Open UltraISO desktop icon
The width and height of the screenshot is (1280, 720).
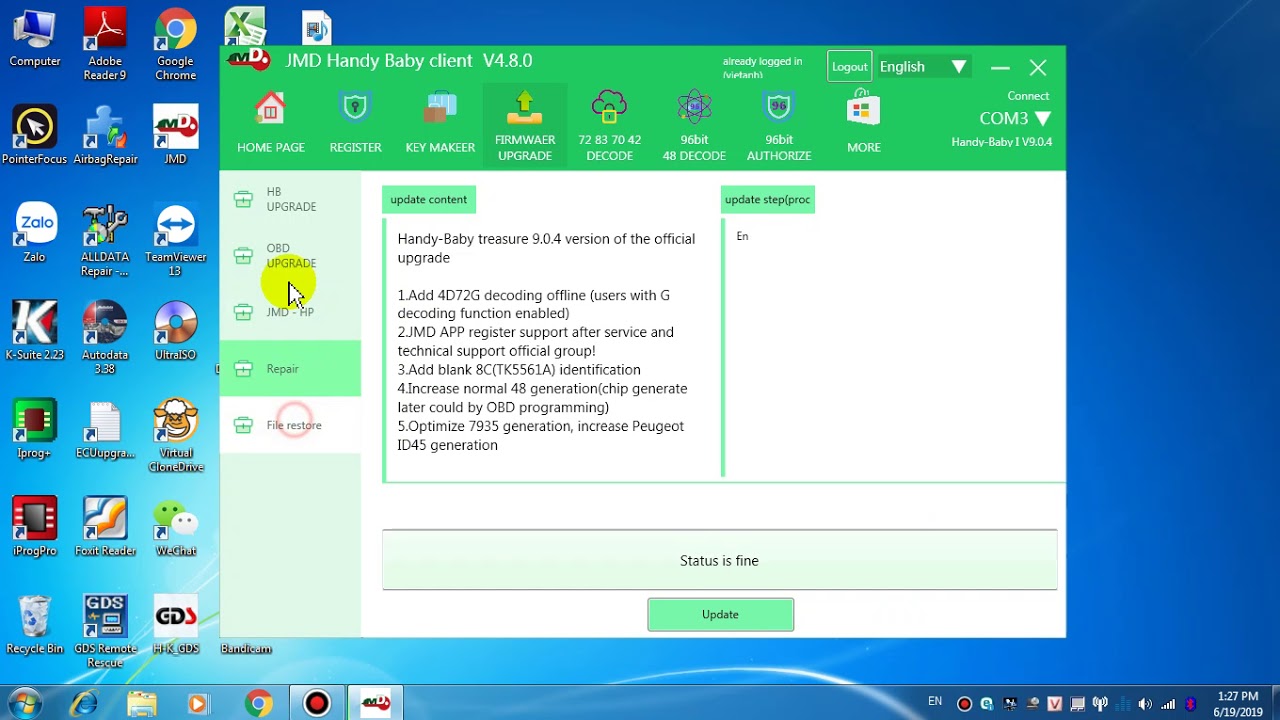[x=175, y=330]
